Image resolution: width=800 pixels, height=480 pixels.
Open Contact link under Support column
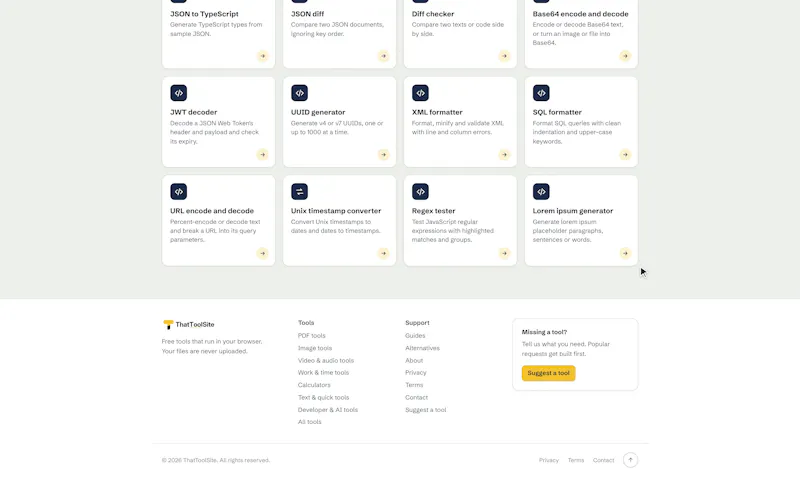(x=417, y=397)
